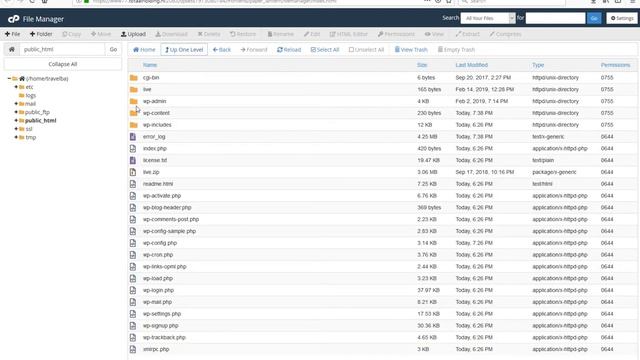Sort by Last Modified column header
The height and width of the screenshot is (360, 640).
pyautogui.click(x=471, y=65)
